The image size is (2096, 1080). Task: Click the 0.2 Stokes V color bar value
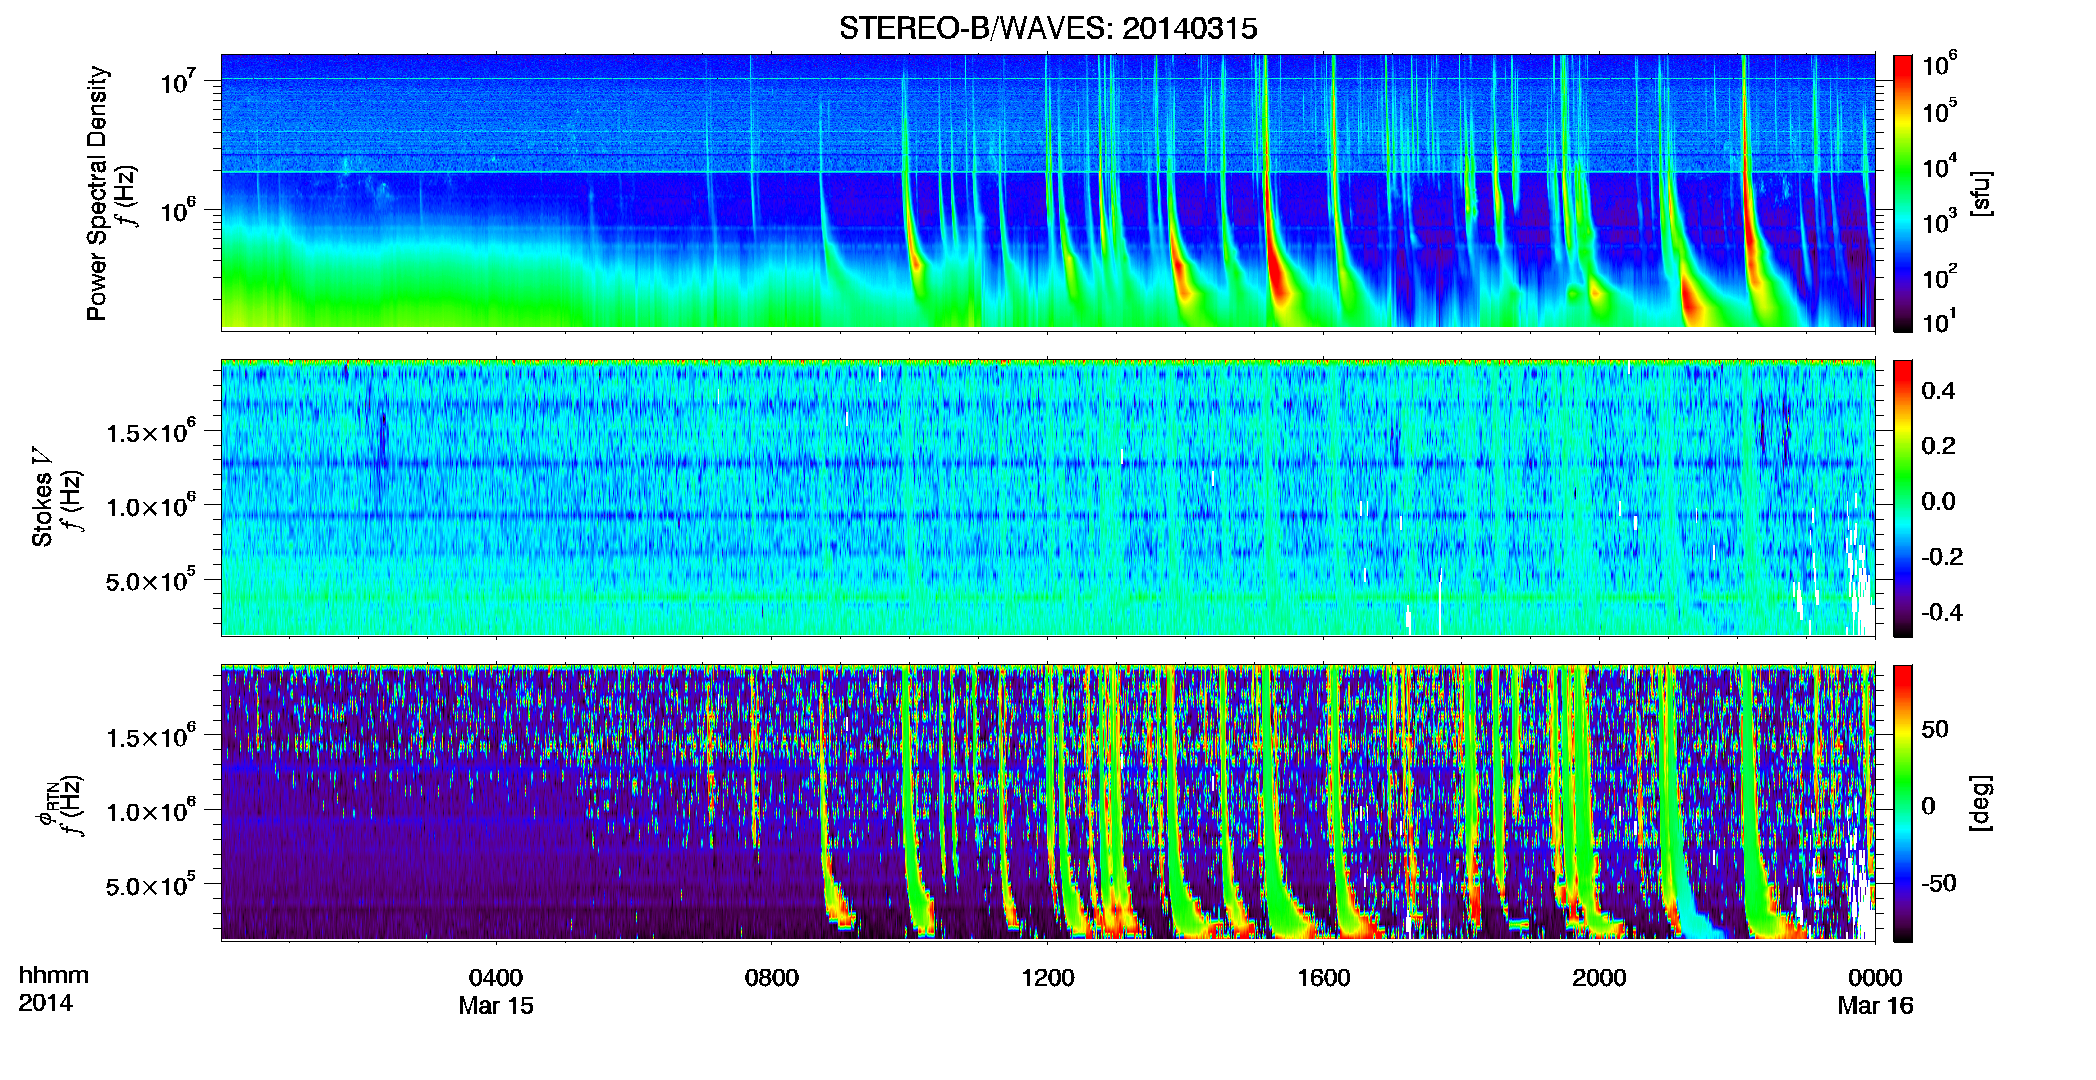coord(1938,445)
